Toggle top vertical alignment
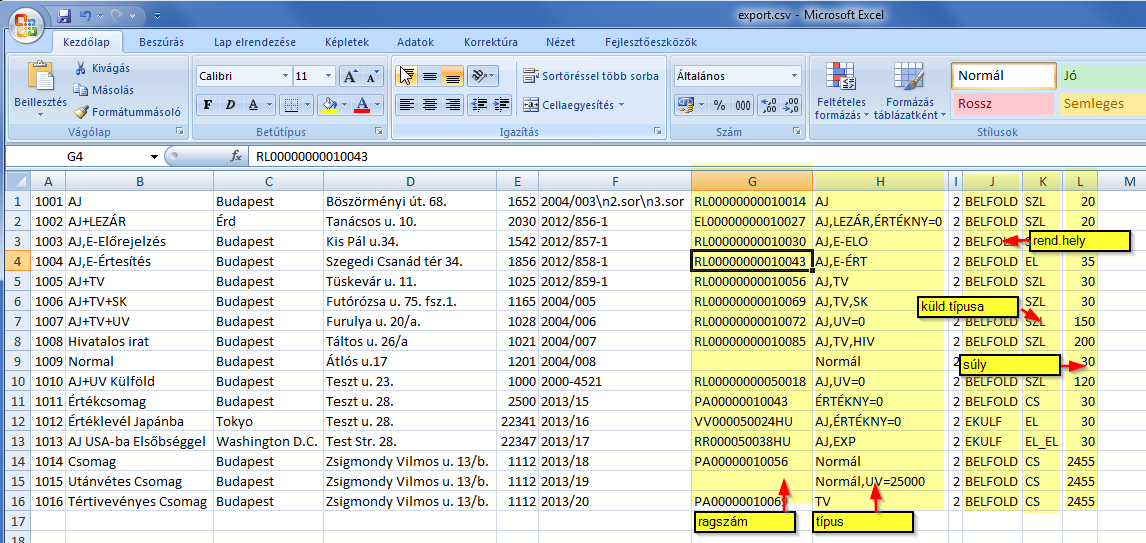1146x543 pixels. point(408,75)
